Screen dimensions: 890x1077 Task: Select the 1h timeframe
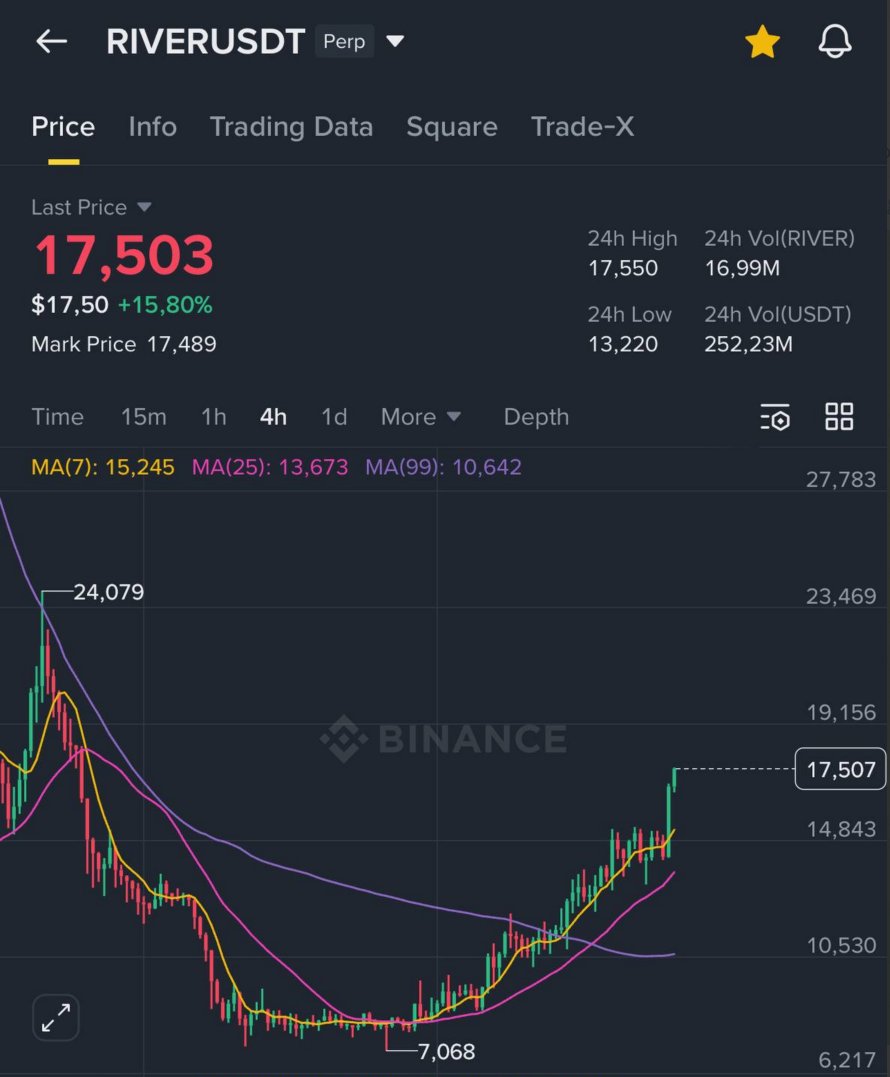pos(214,417)
